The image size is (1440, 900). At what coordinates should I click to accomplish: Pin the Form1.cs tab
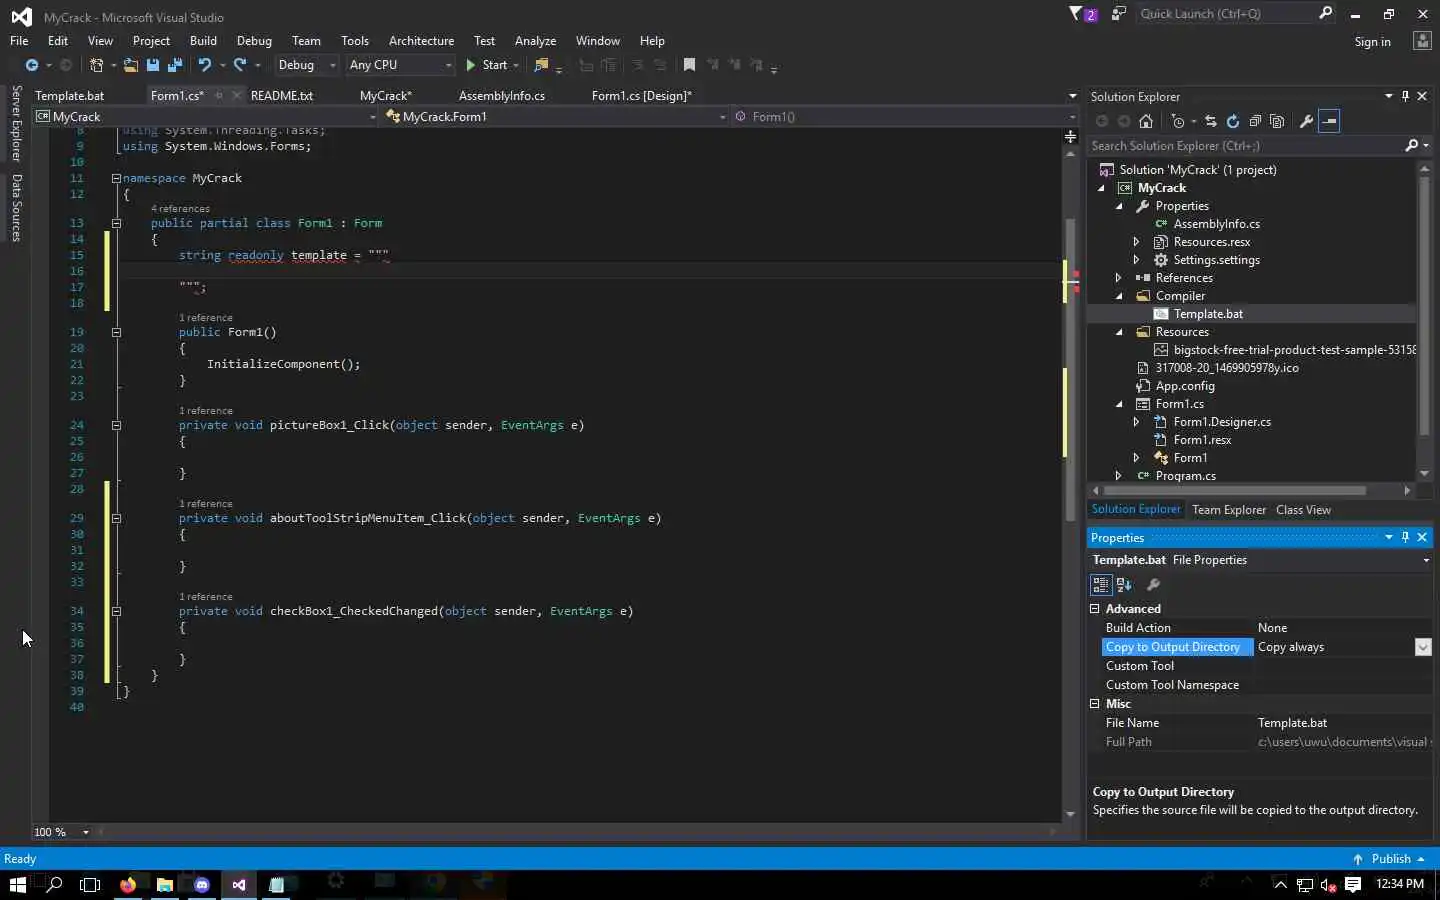coord(219,96)
